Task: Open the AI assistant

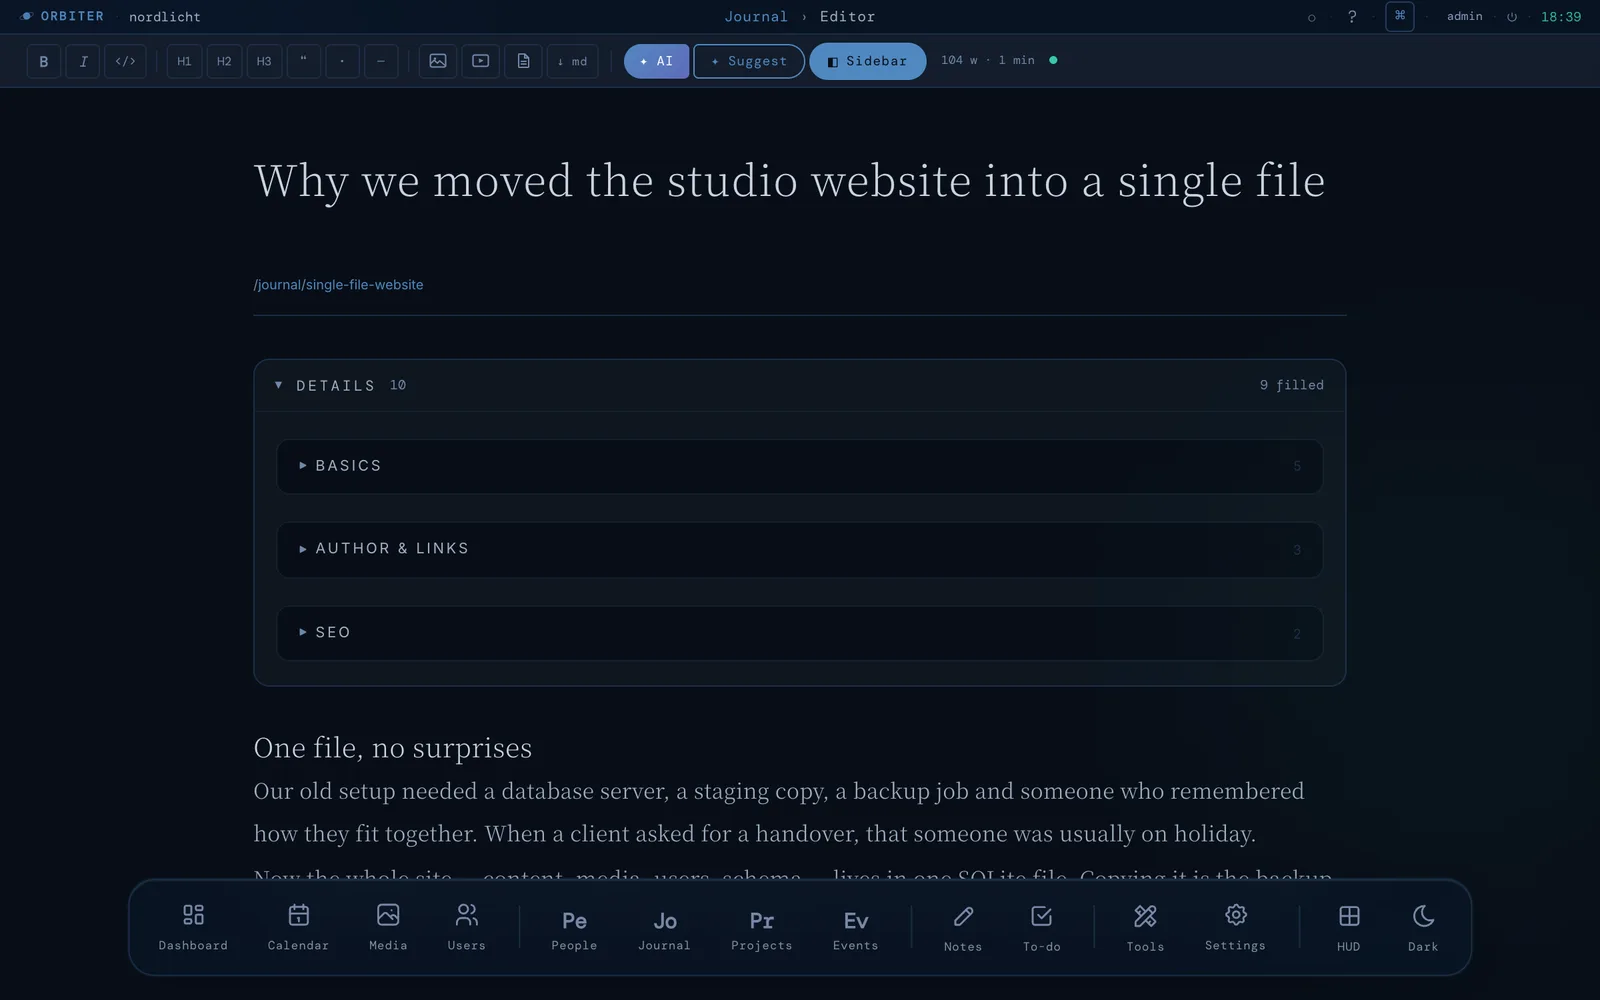Action: [656, 61]
